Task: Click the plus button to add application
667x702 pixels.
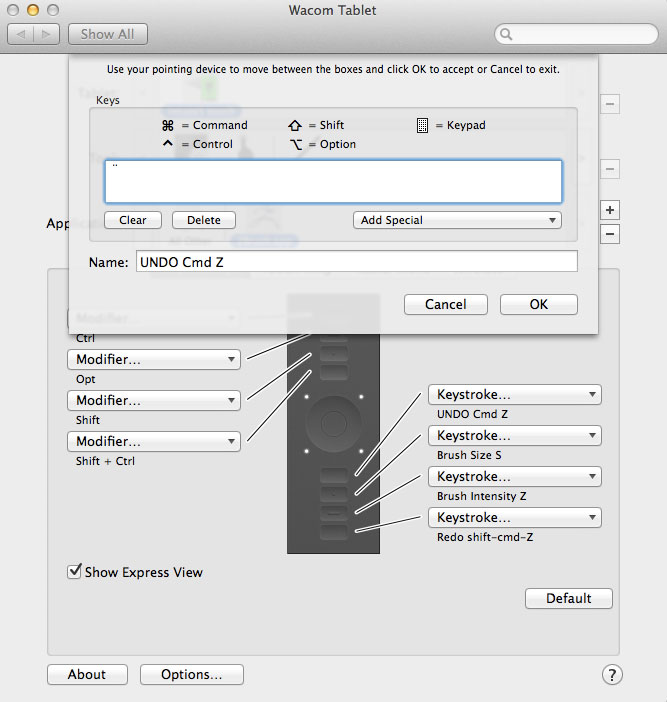Action: click(610, 210)
